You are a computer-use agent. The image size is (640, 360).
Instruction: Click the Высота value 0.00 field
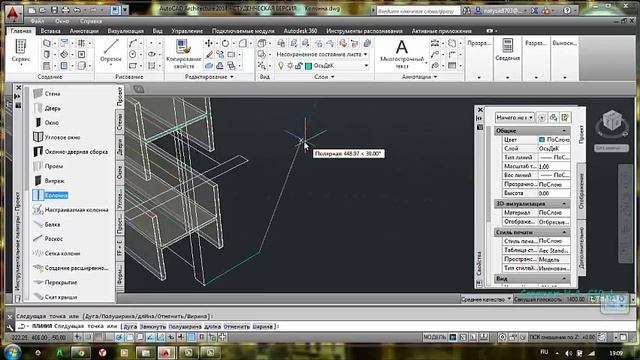click(554, 193)
